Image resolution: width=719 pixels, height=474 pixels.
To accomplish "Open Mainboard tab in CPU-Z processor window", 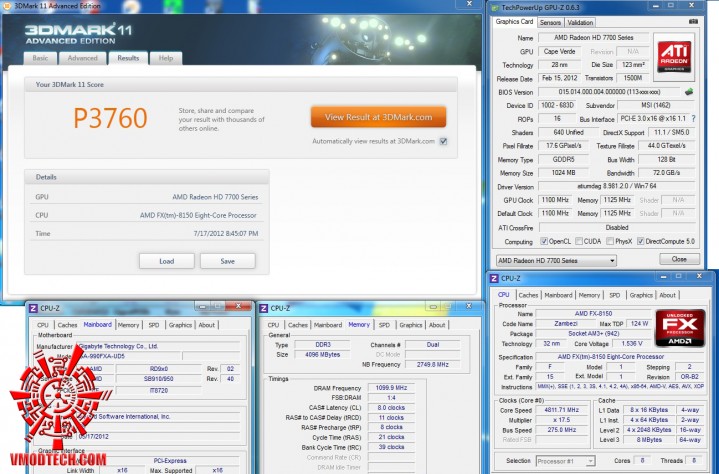I will click(558, 295).
